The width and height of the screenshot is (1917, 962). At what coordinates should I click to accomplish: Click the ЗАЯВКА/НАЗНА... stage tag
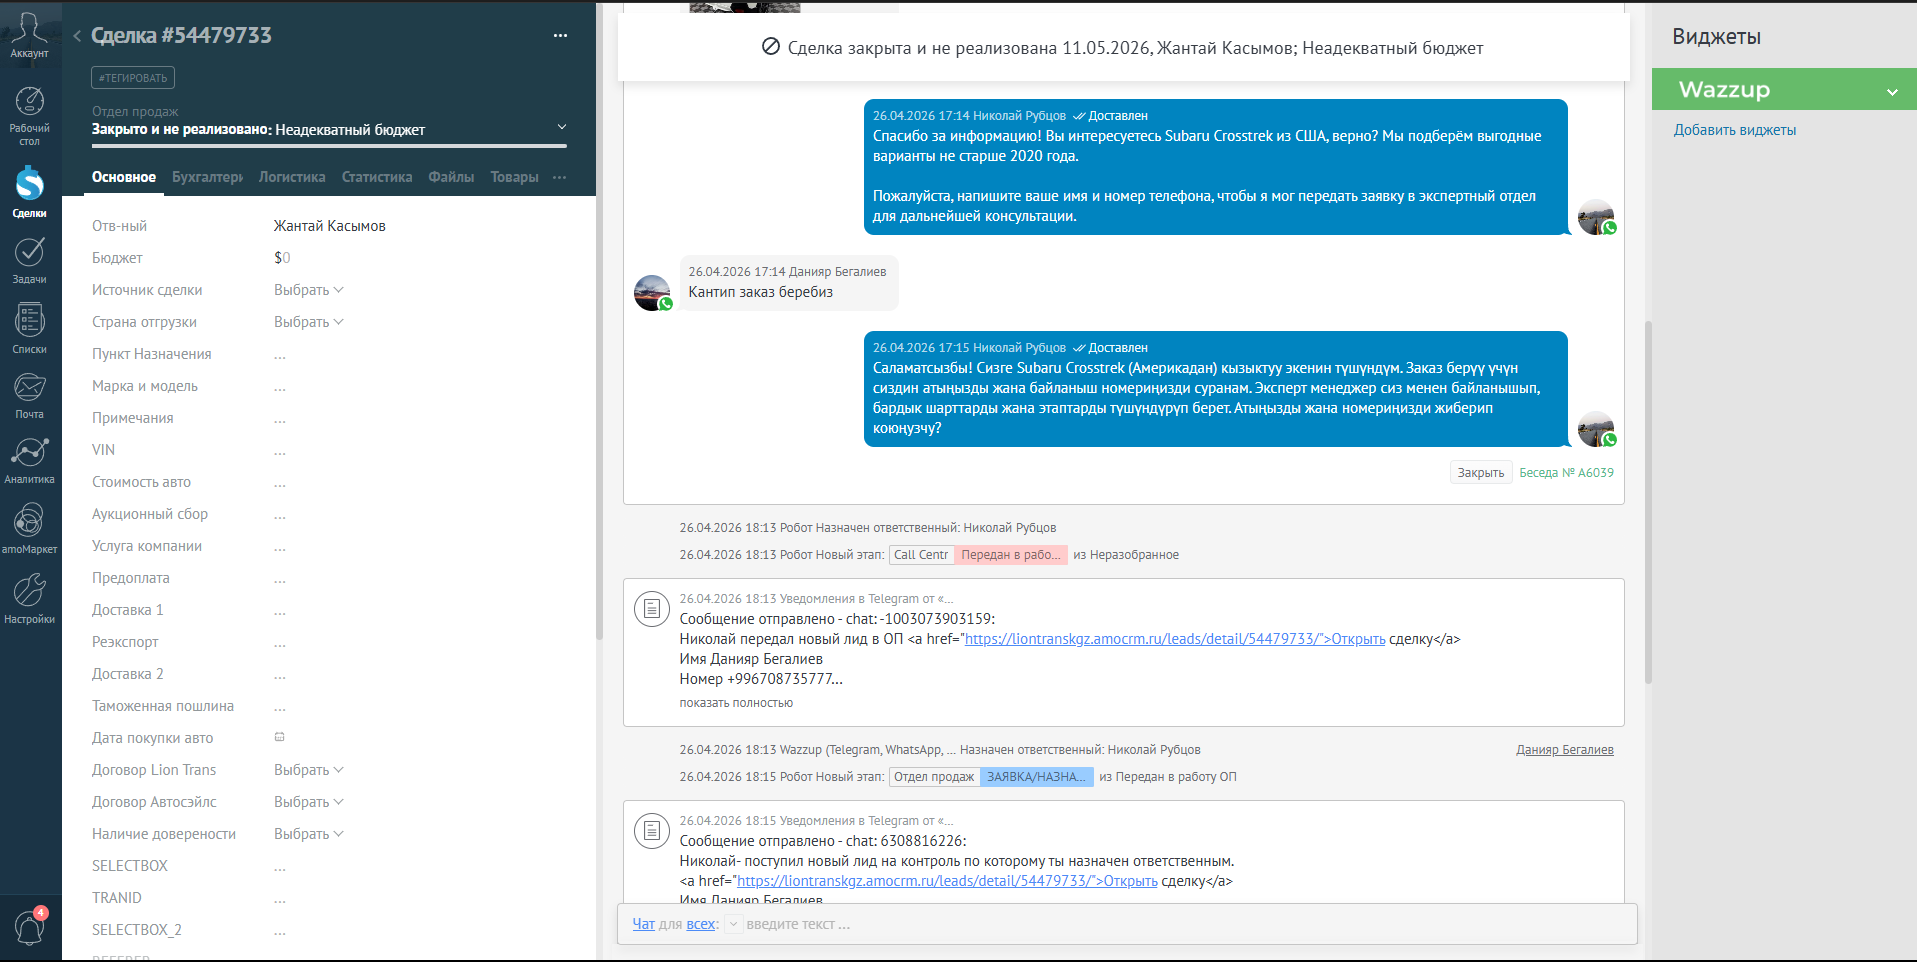pyautogui.click(x=1036, y=777)
